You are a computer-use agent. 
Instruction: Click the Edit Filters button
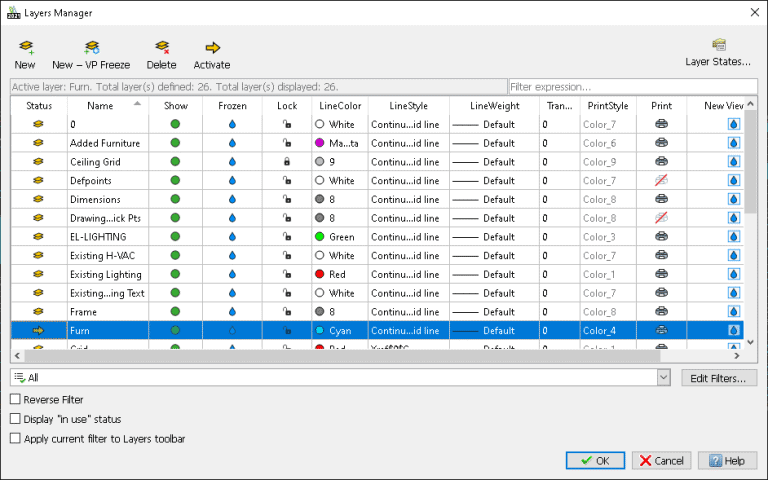718,378
